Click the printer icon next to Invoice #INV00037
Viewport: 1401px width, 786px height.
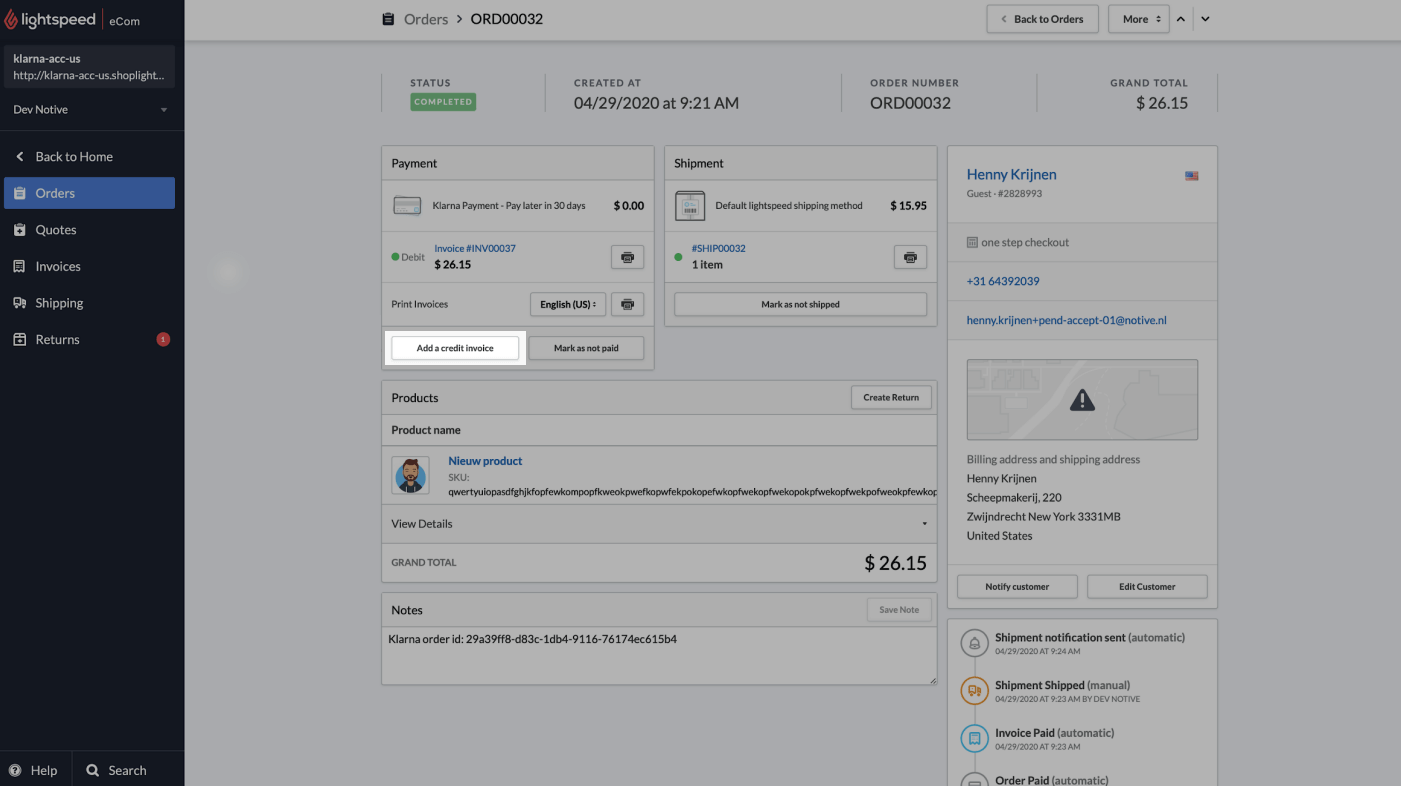pyautogui.click(x=627, y=257)
